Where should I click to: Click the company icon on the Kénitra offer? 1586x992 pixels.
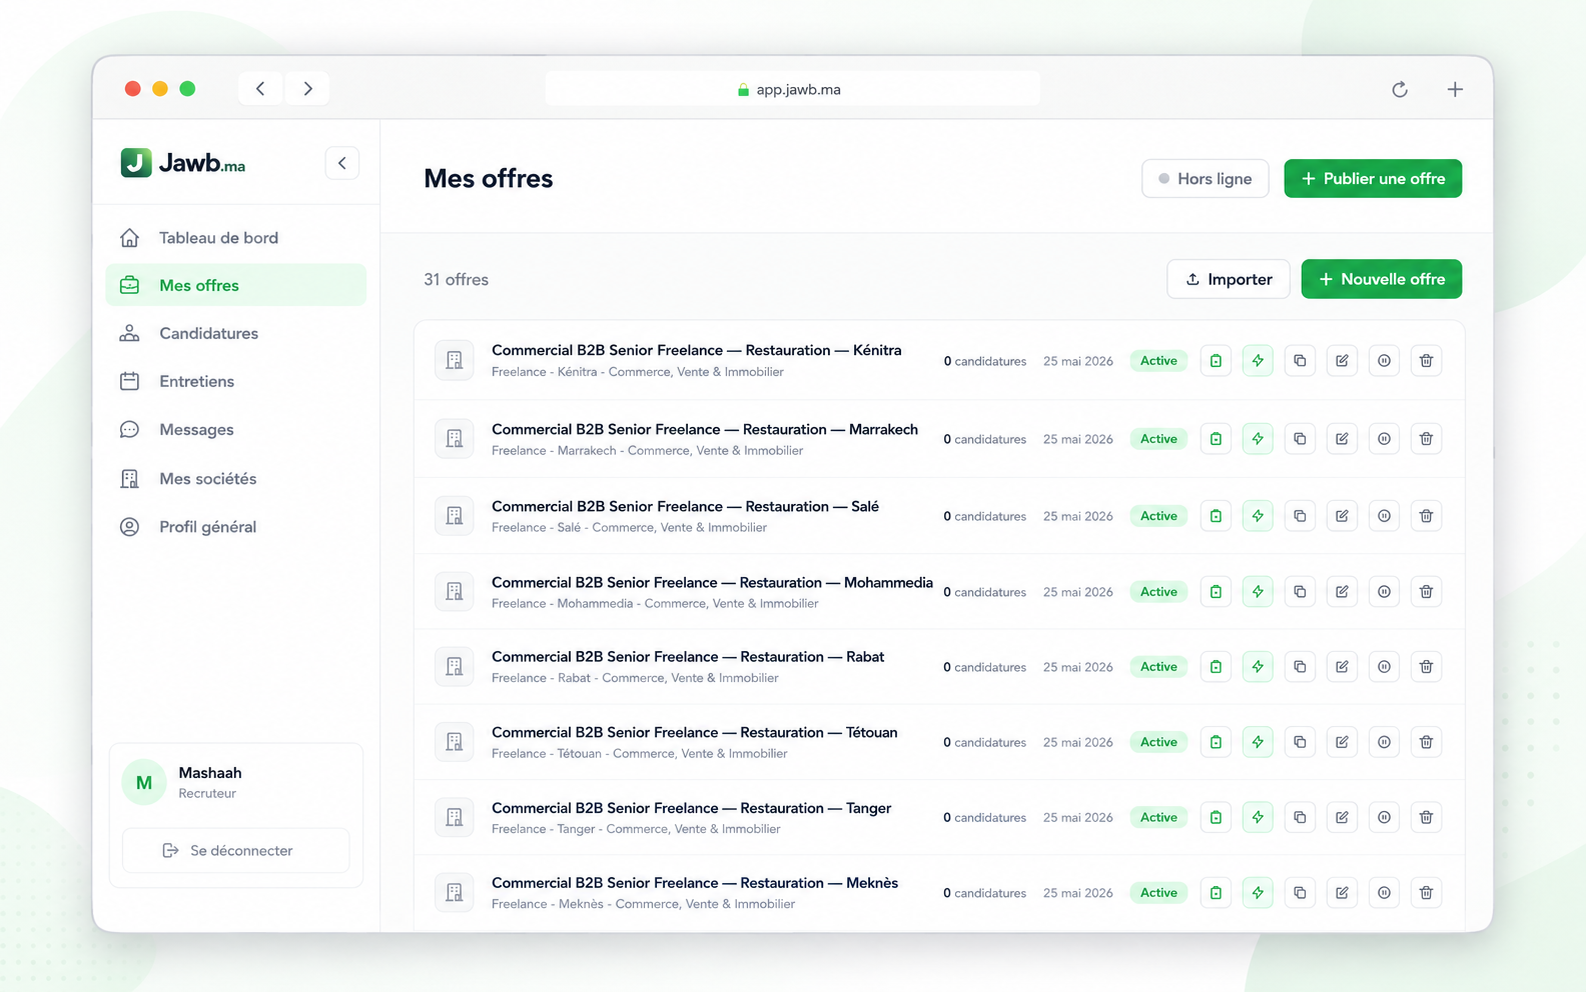pos(454,361)
